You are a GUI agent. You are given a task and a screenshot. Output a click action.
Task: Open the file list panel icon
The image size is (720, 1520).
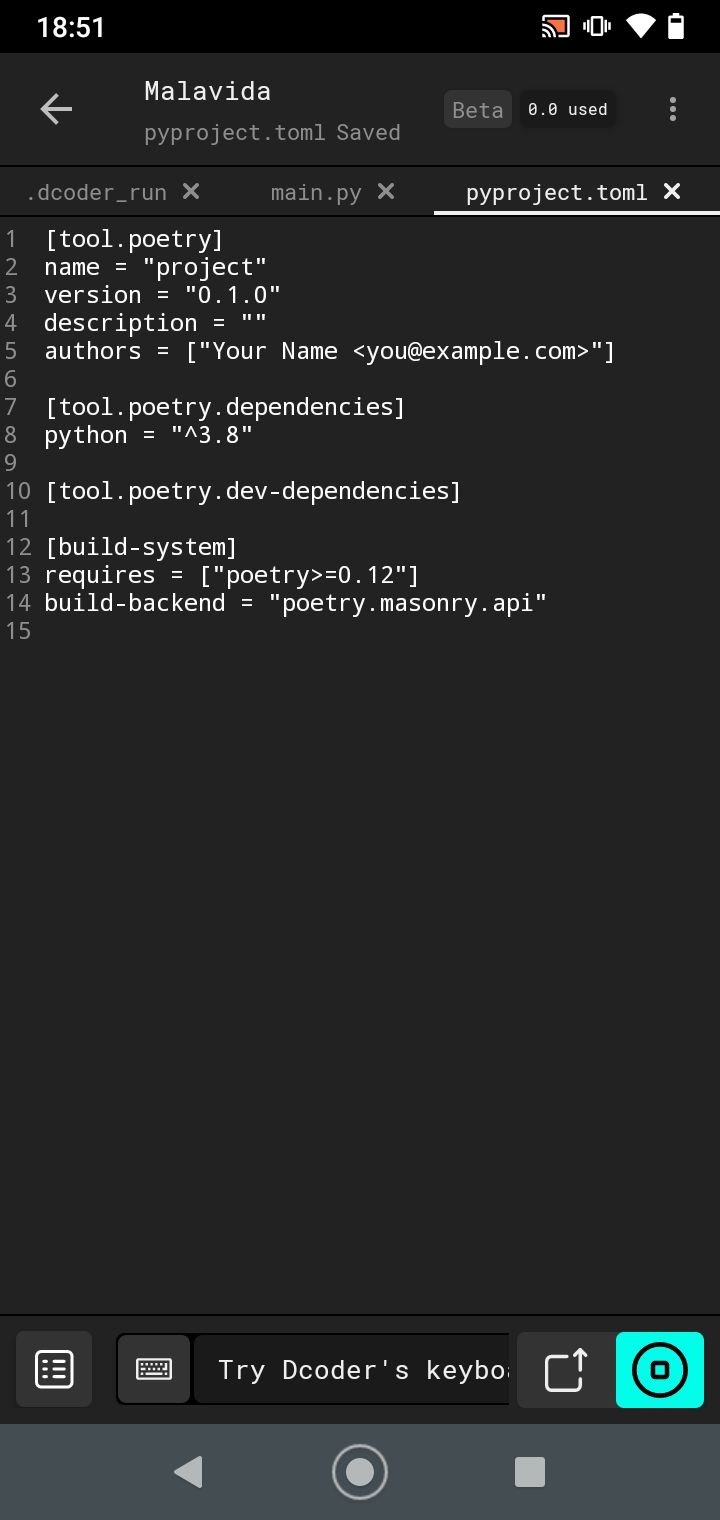click(54, 1369)
